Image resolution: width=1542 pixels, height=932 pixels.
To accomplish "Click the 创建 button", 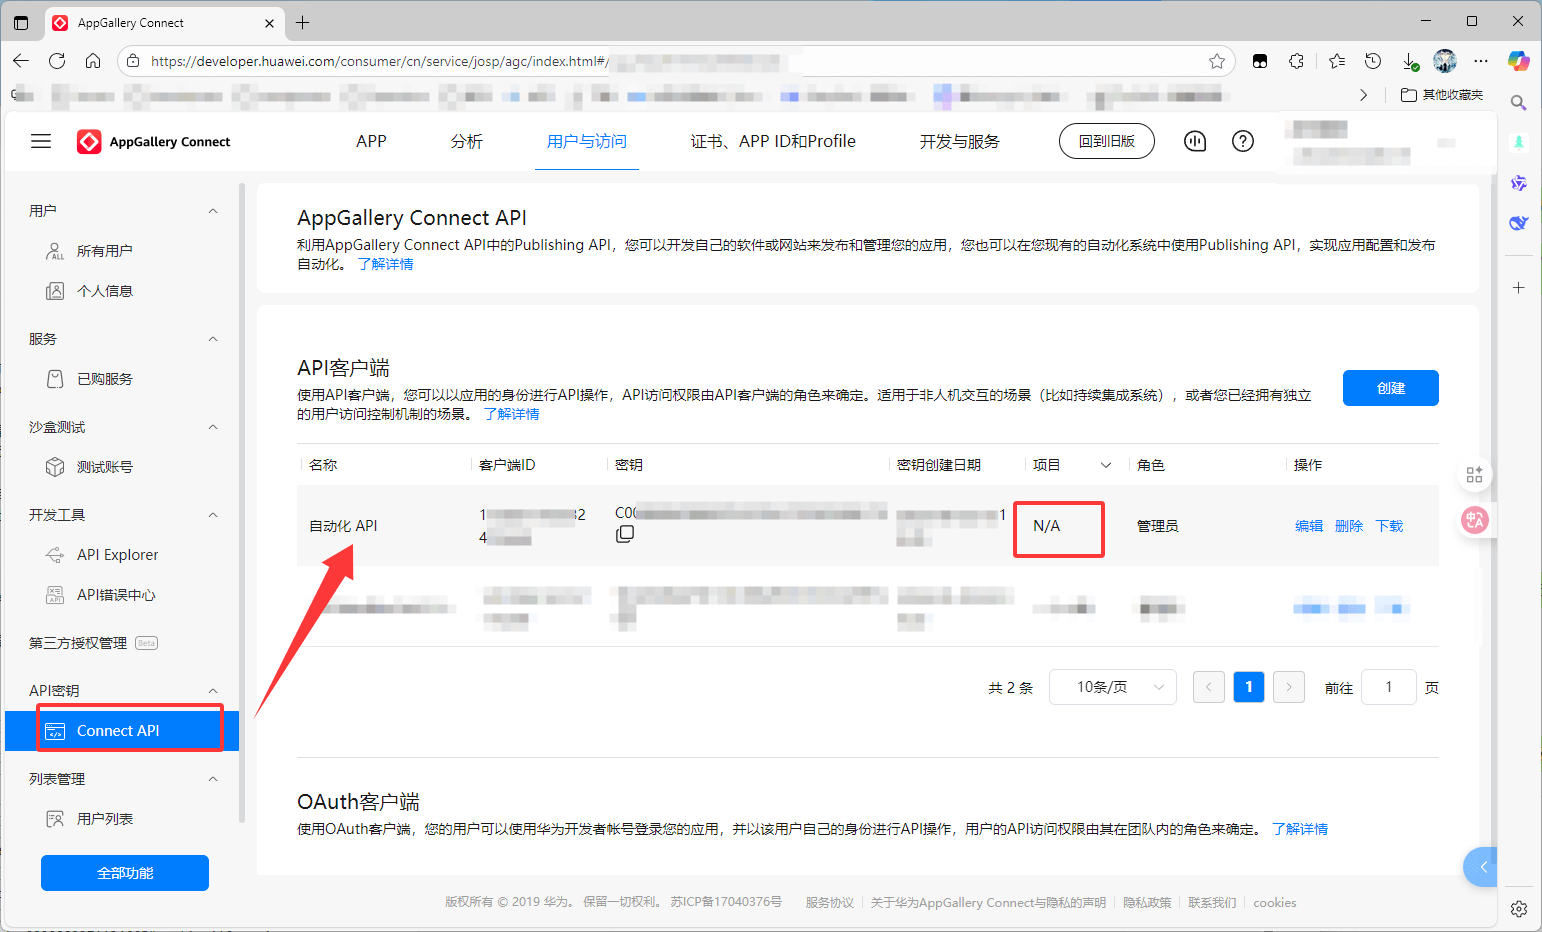I will tap(1391, 388).
